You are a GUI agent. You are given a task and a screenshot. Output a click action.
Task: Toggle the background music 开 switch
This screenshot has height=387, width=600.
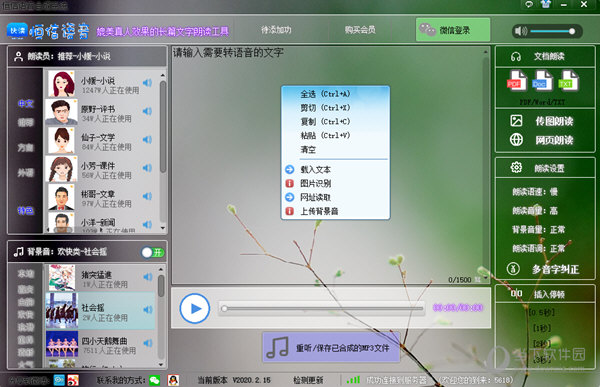click(152, 252)
